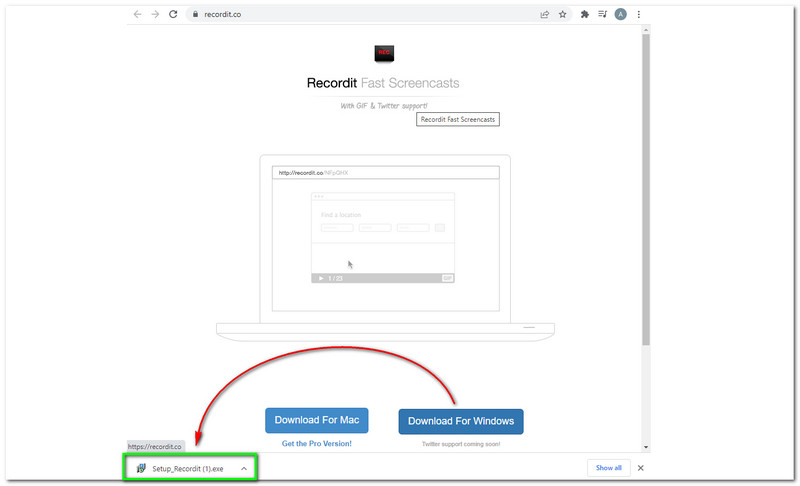Go back with the browser back arrow
800x486 pixels.
[137, 14]
